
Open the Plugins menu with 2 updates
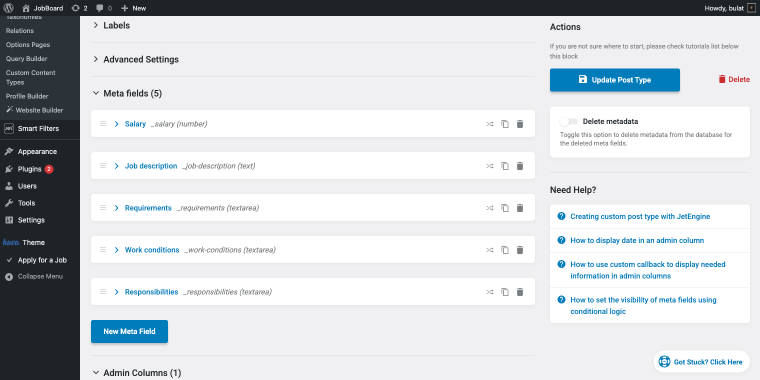coord(30,169)
